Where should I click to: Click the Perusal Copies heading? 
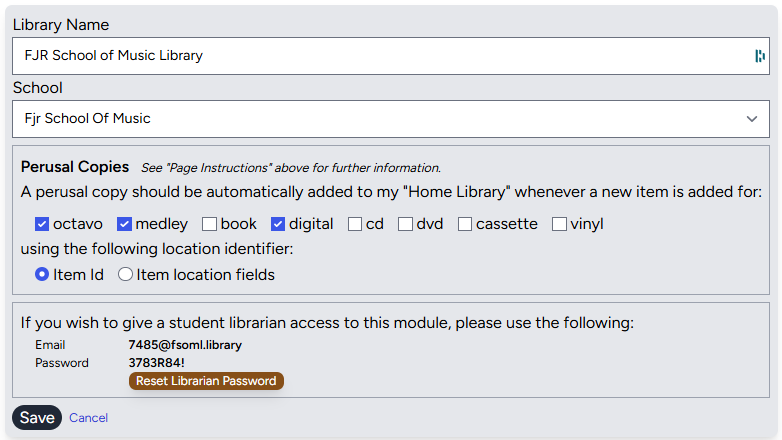(75, 167)
